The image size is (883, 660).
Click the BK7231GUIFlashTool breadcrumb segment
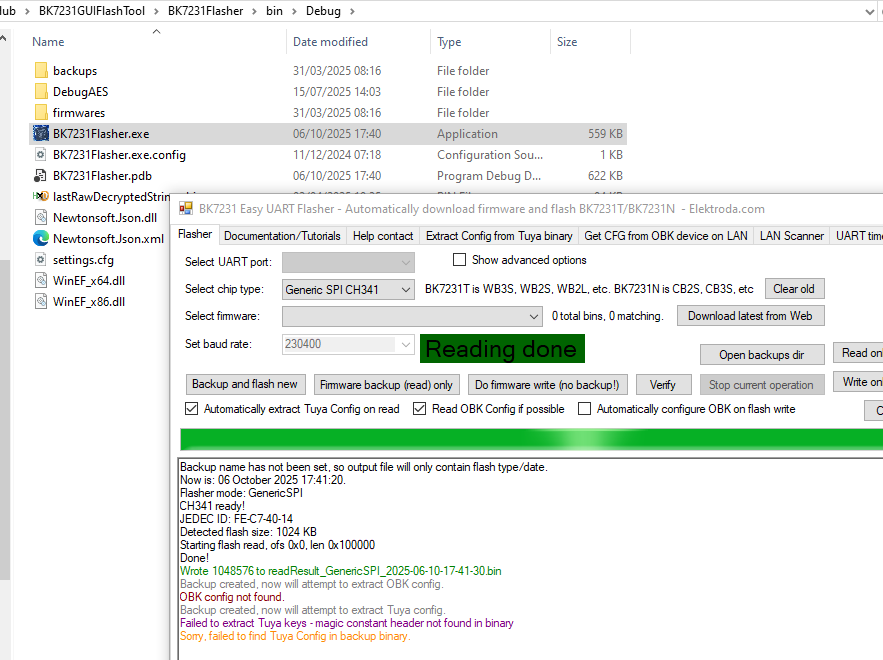coord(92,11)
